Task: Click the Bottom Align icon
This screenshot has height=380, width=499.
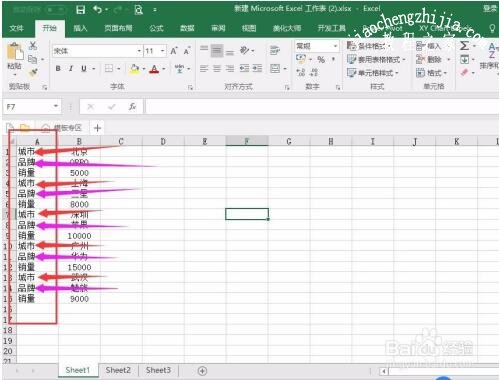Action: (230, 51)
